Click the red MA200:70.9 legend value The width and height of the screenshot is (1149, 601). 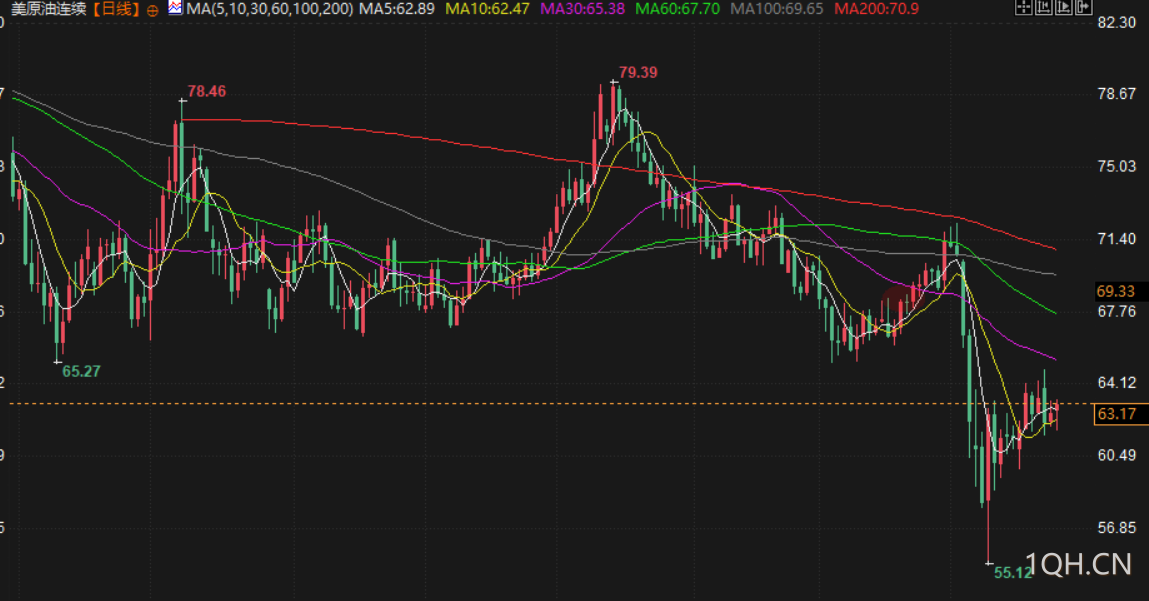(876, 9)
